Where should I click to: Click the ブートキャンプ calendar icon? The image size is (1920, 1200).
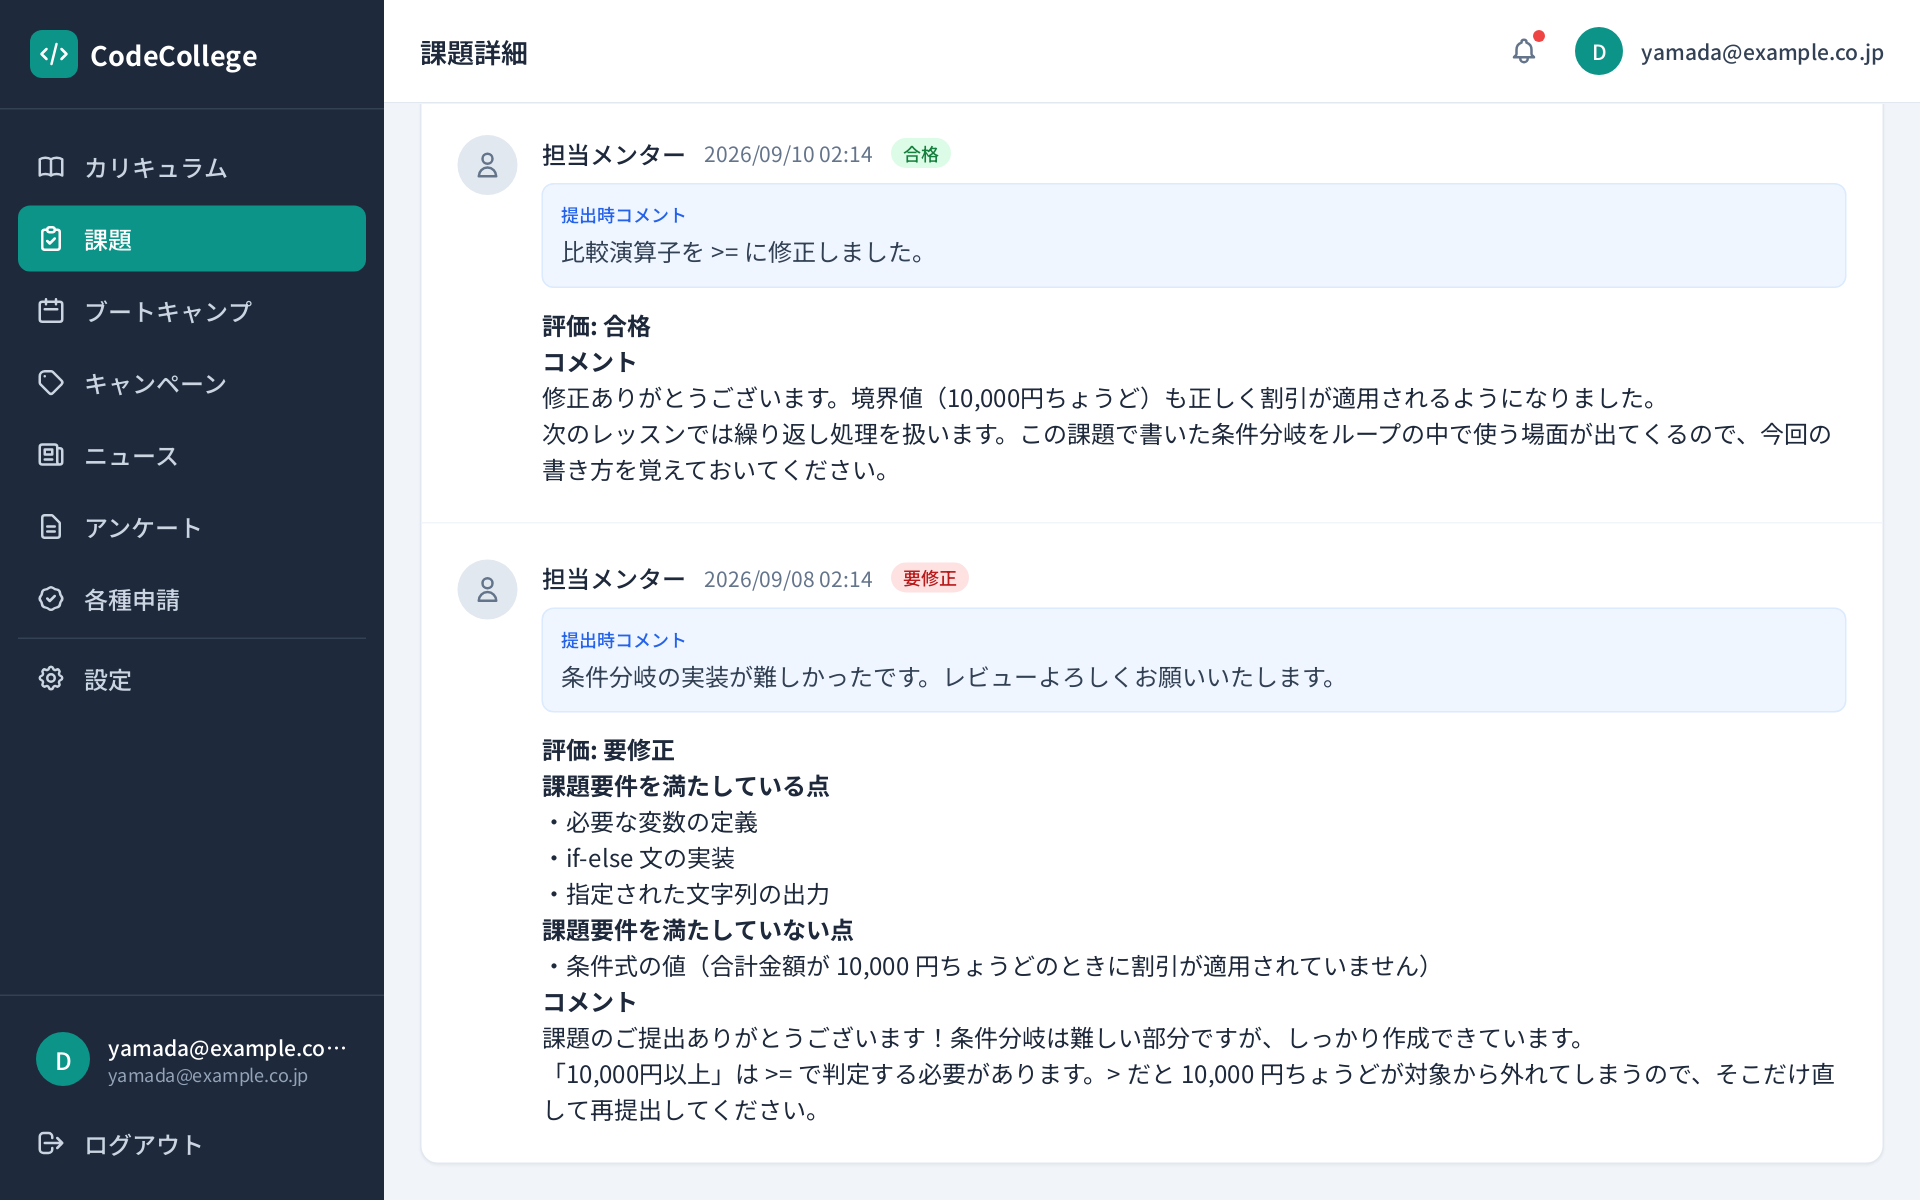click(51, 311)
